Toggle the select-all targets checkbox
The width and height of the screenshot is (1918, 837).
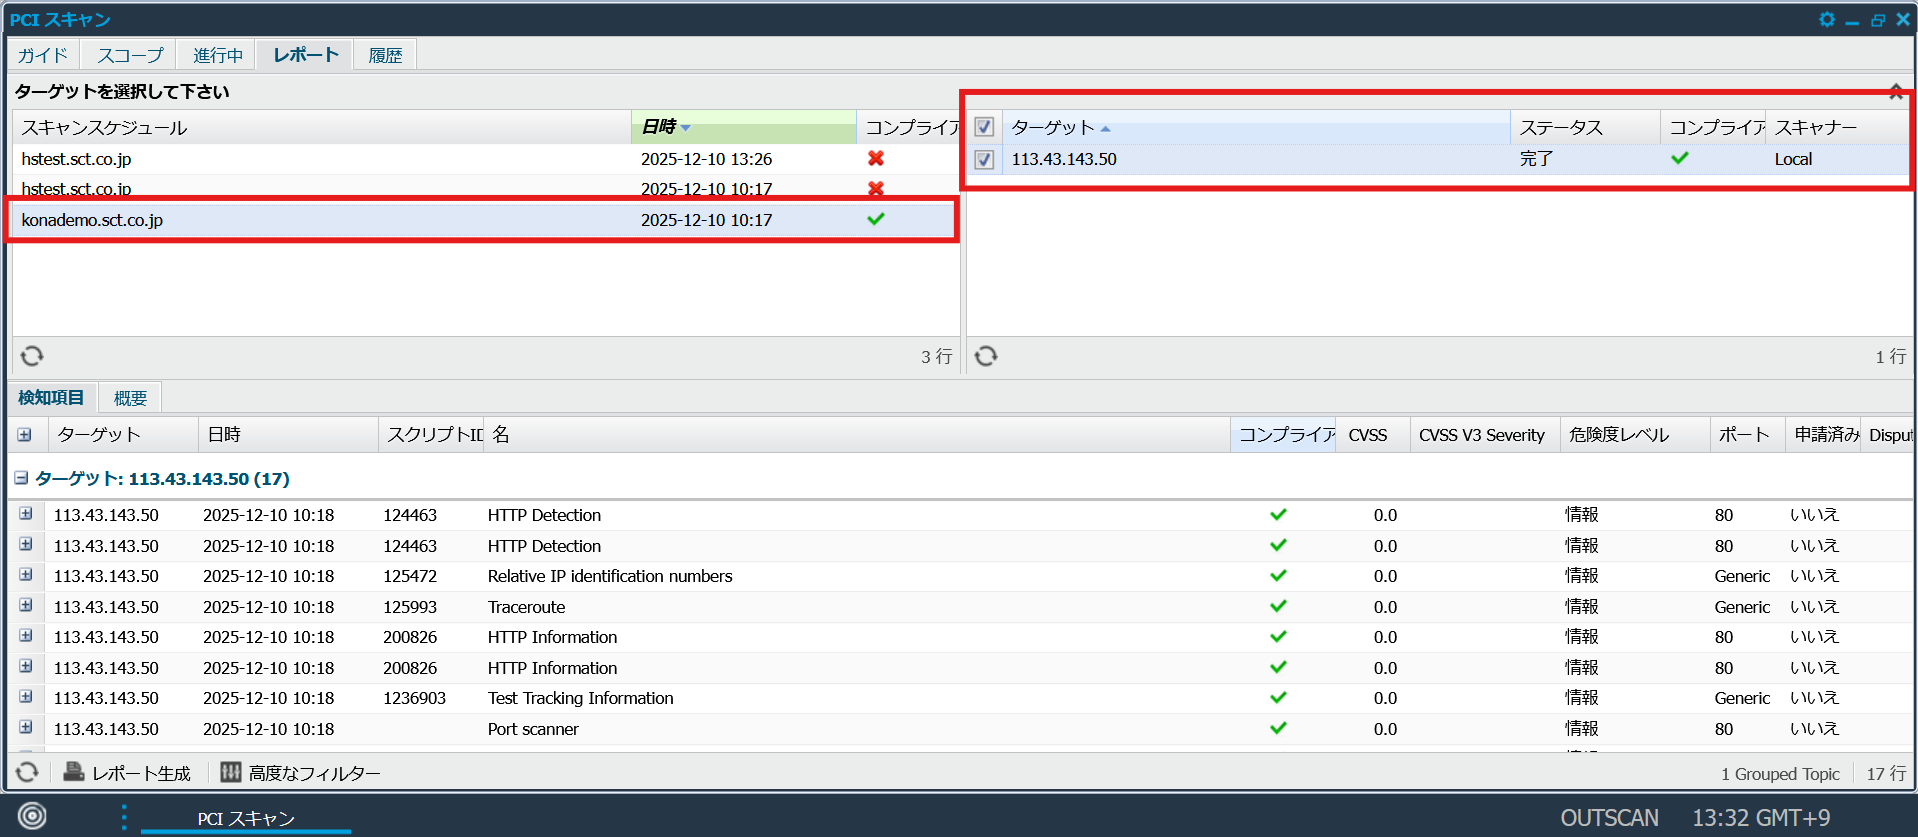[984, 127]
